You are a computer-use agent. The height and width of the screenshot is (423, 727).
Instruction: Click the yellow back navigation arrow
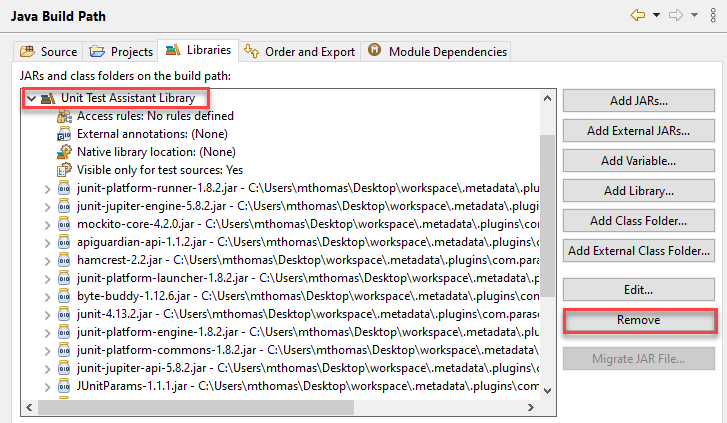pyautogui.click(x=638, y=15)
